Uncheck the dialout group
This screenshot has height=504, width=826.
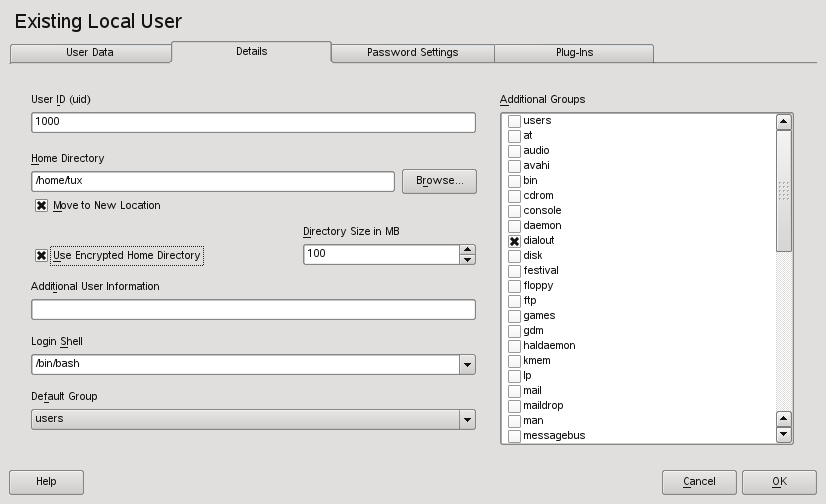pyautogui.click(x=514, y=241)
